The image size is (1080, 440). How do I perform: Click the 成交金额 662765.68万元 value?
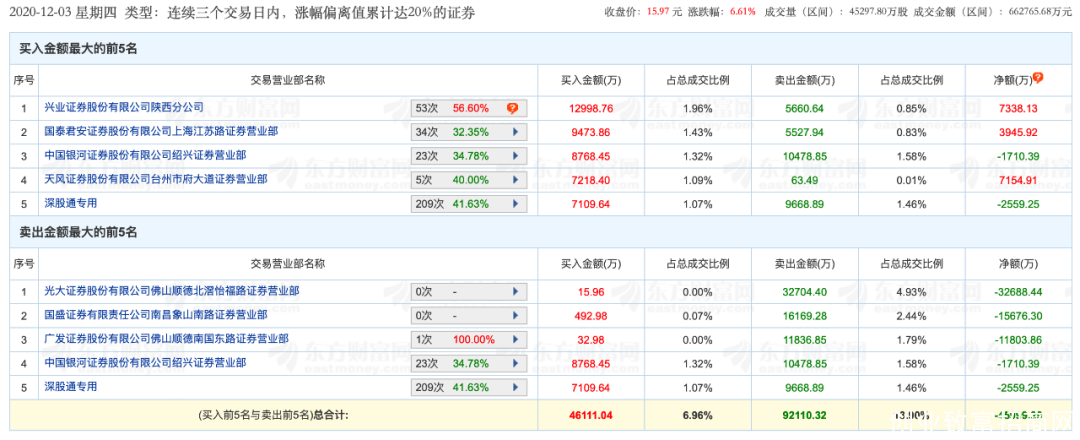click(x=1040, y=12)
